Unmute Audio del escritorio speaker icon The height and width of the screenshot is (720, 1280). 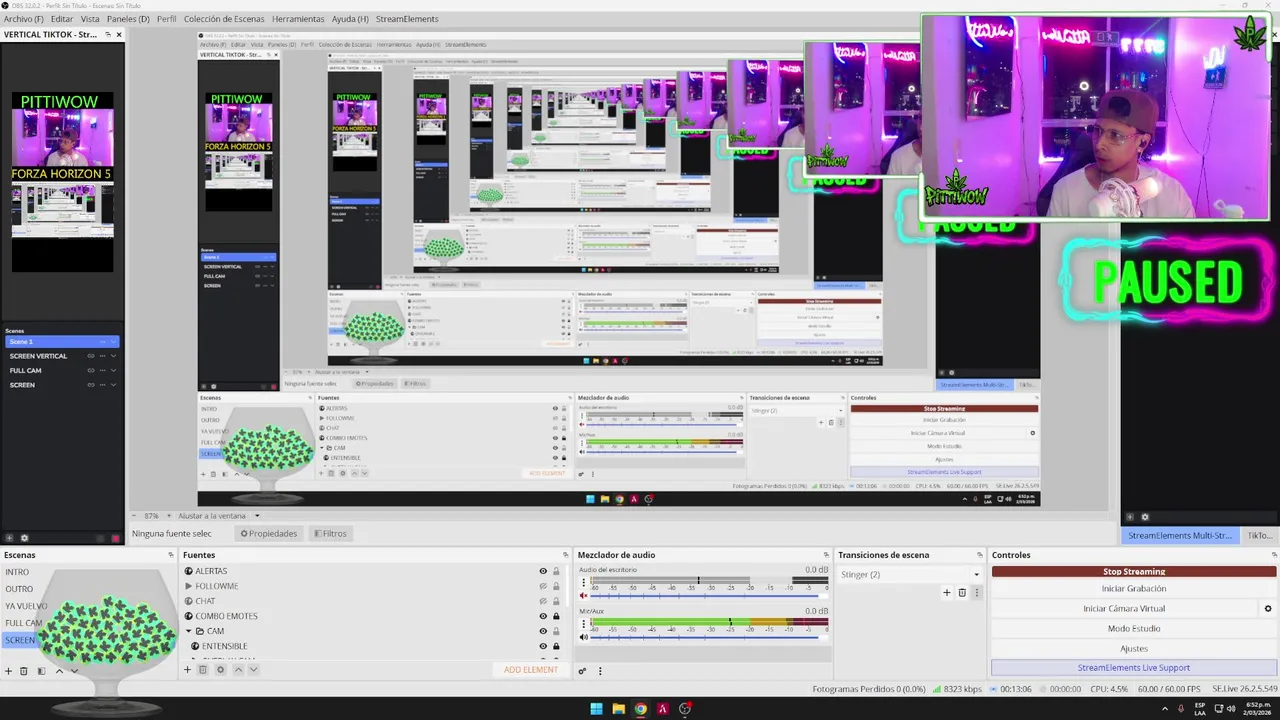(584, 595)
